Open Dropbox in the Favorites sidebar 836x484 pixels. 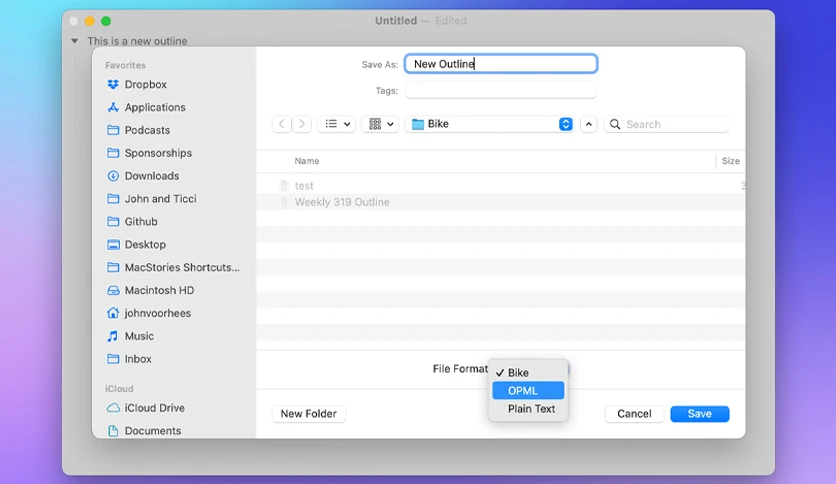[137, 84]
